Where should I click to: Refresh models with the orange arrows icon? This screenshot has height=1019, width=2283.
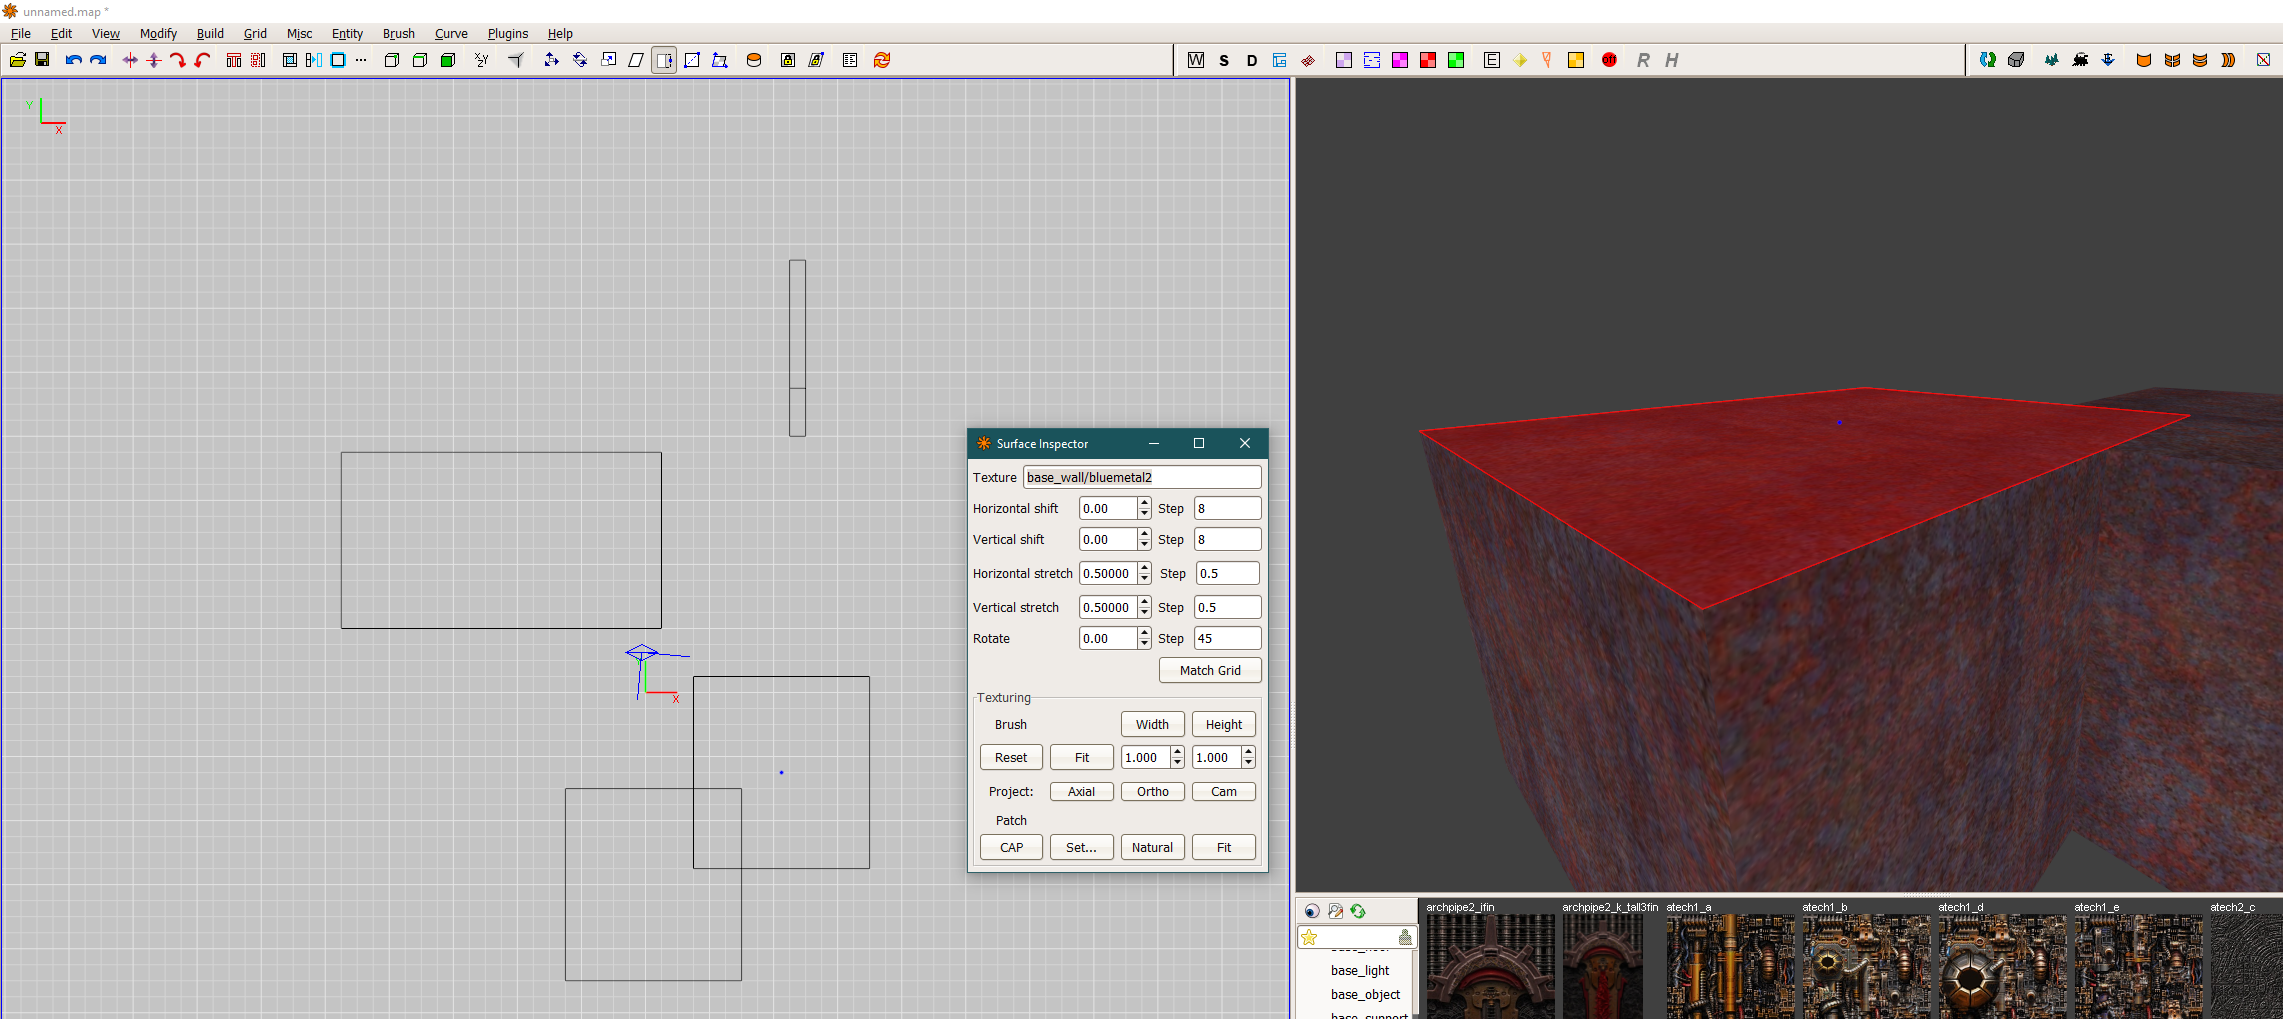click(882, 60)
